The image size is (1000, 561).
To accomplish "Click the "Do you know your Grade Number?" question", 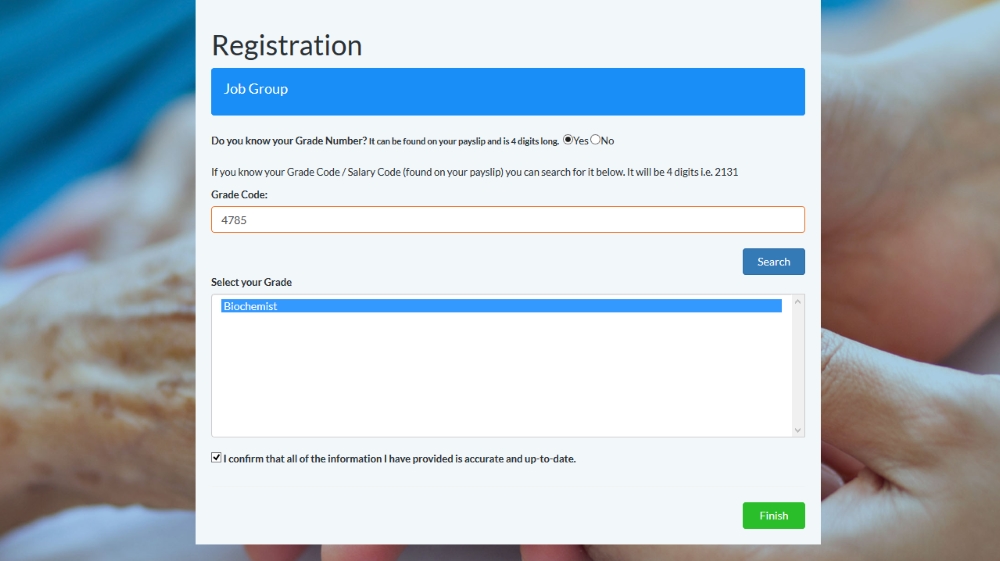I will pyautogui.click(x=289, y=141).
